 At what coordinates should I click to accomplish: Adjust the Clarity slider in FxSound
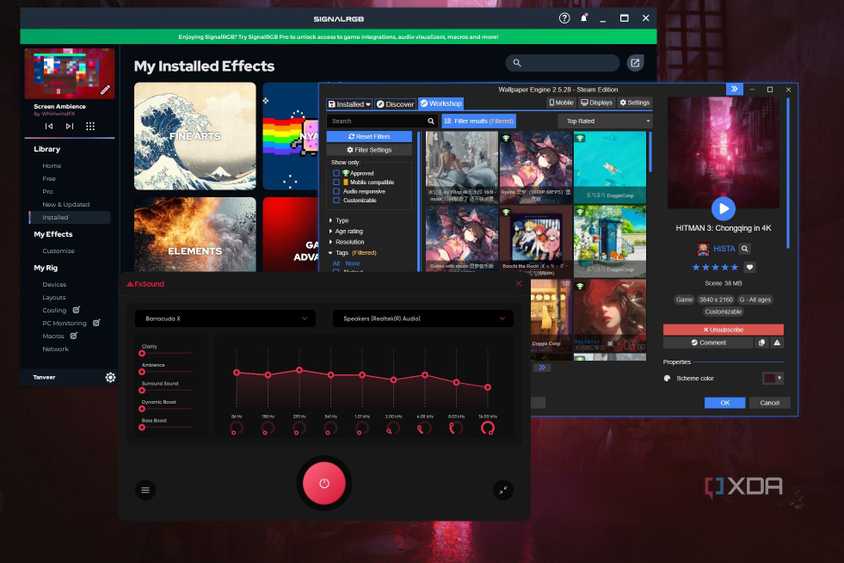tap(165, 353)
